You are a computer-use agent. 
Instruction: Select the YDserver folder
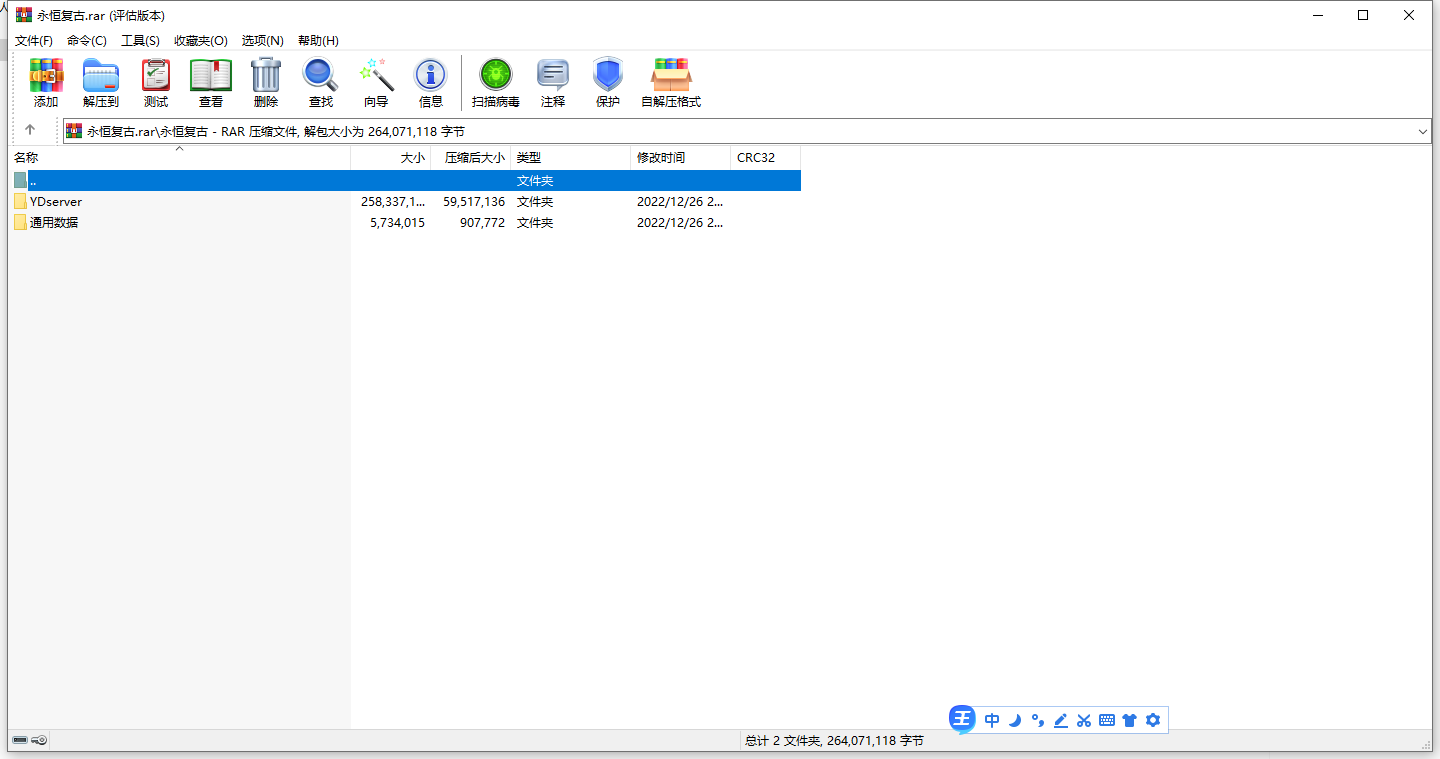56,202
